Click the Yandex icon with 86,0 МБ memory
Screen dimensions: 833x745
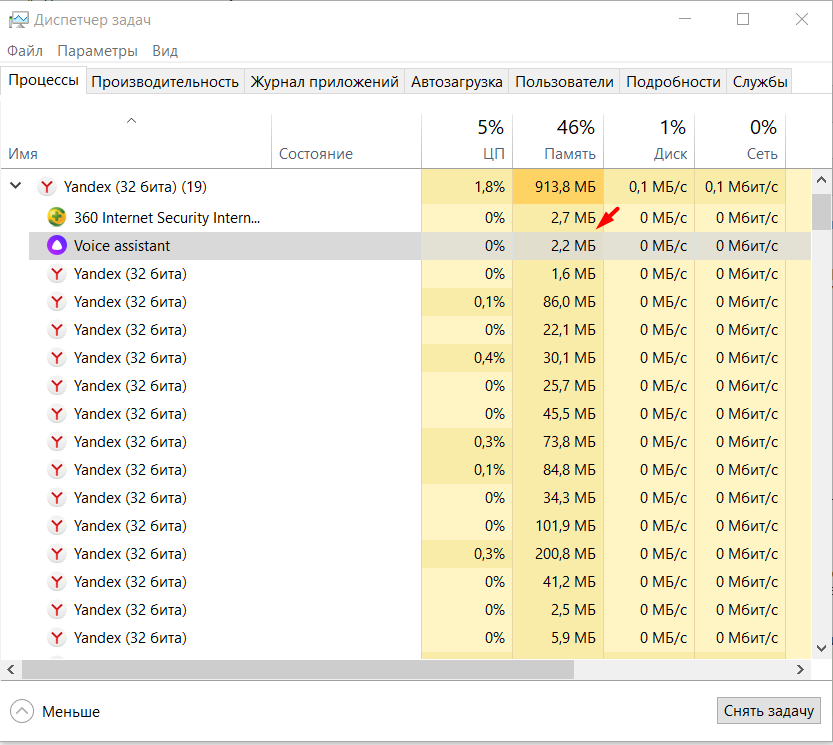click(57, 301)
